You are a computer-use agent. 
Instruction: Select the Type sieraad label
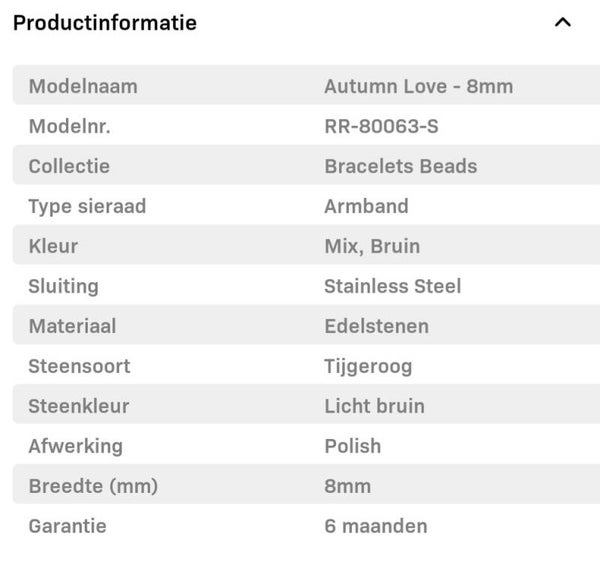(87, 206)
